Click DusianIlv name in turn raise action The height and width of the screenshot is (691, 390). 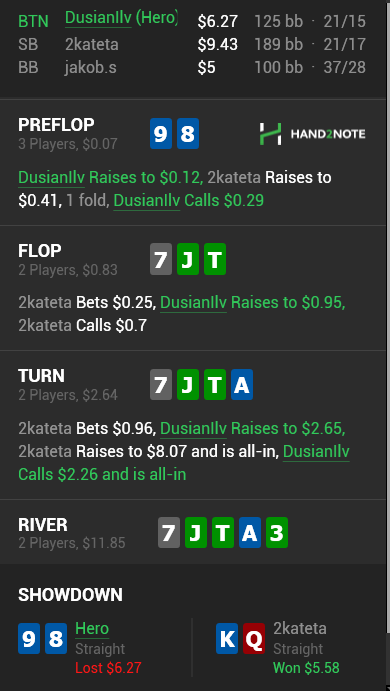click(x=193, y=428)
